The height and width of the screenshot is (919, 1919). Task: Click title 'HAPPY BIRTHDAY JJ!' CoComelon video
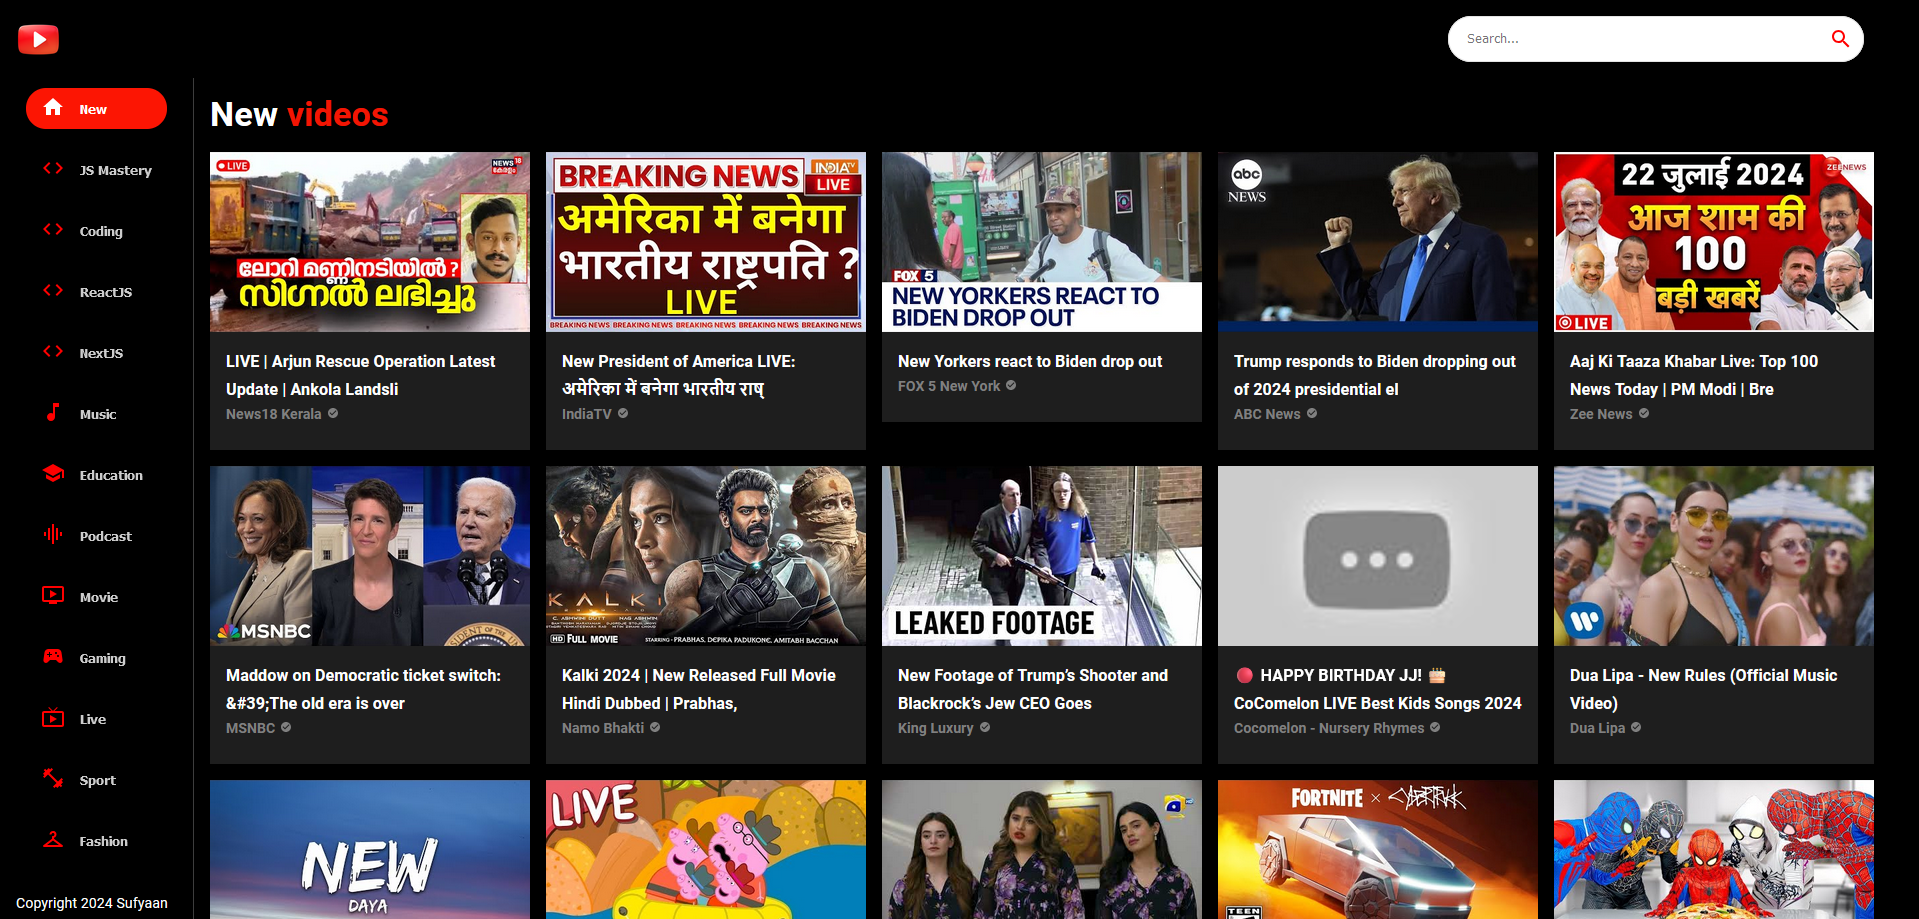pyautogui.click(x=1378, y=689)
